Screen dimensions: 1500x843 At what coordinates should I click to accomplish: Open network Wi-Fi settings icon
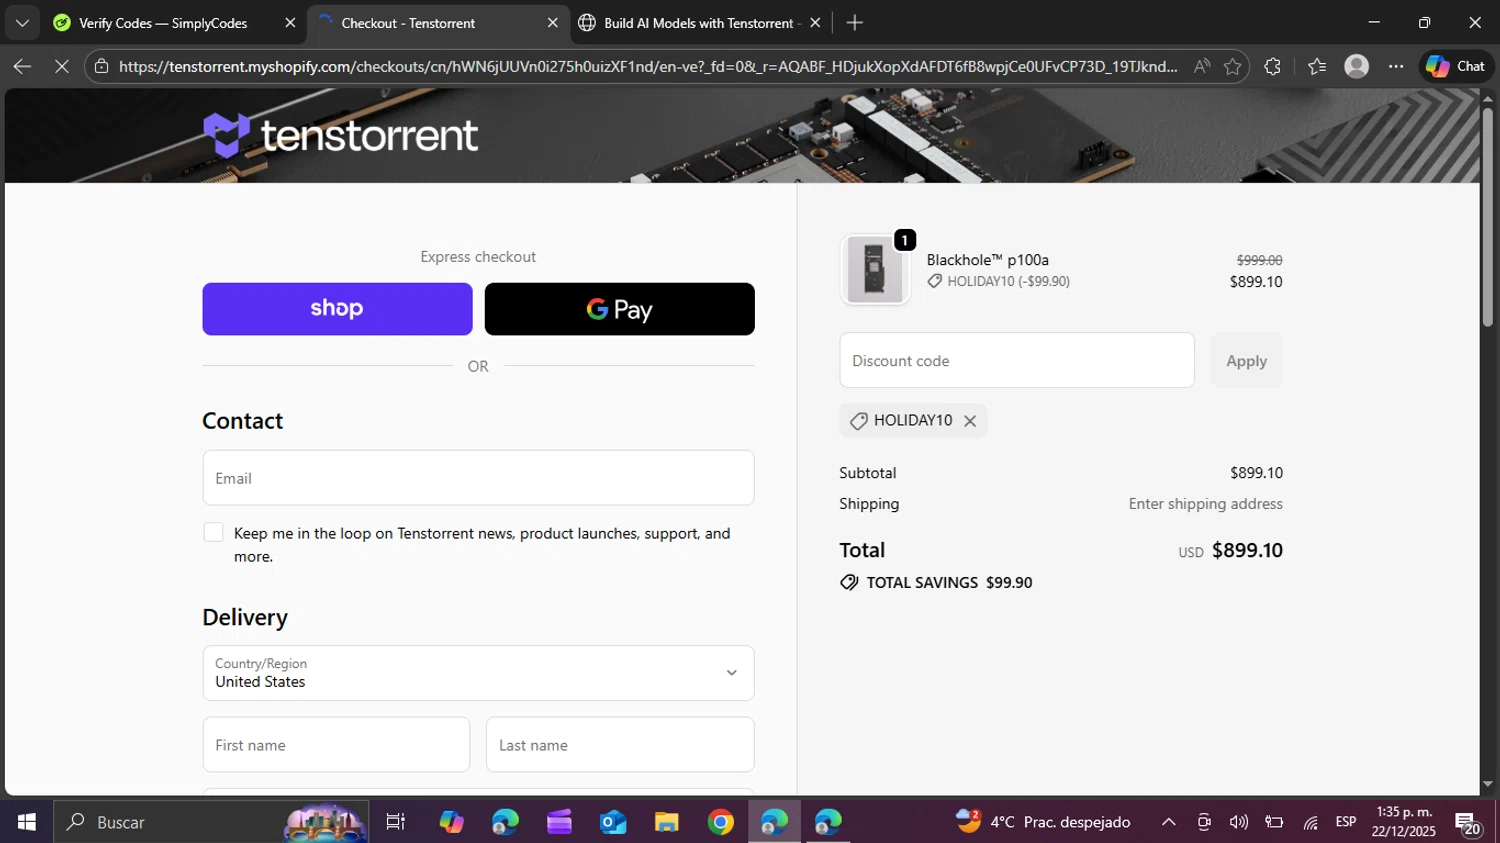(x=1310, y=822)
